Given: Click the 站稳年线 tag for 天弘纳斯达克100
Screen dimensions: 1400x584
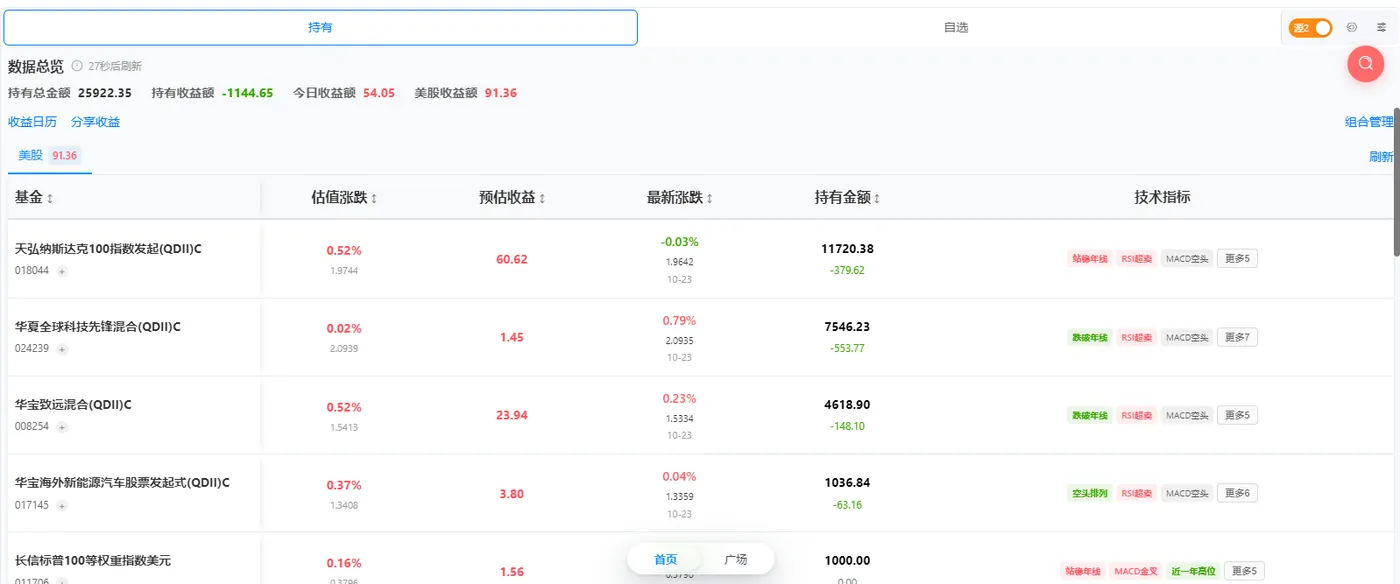Looking at the screenshot, I should [1089, 258].
